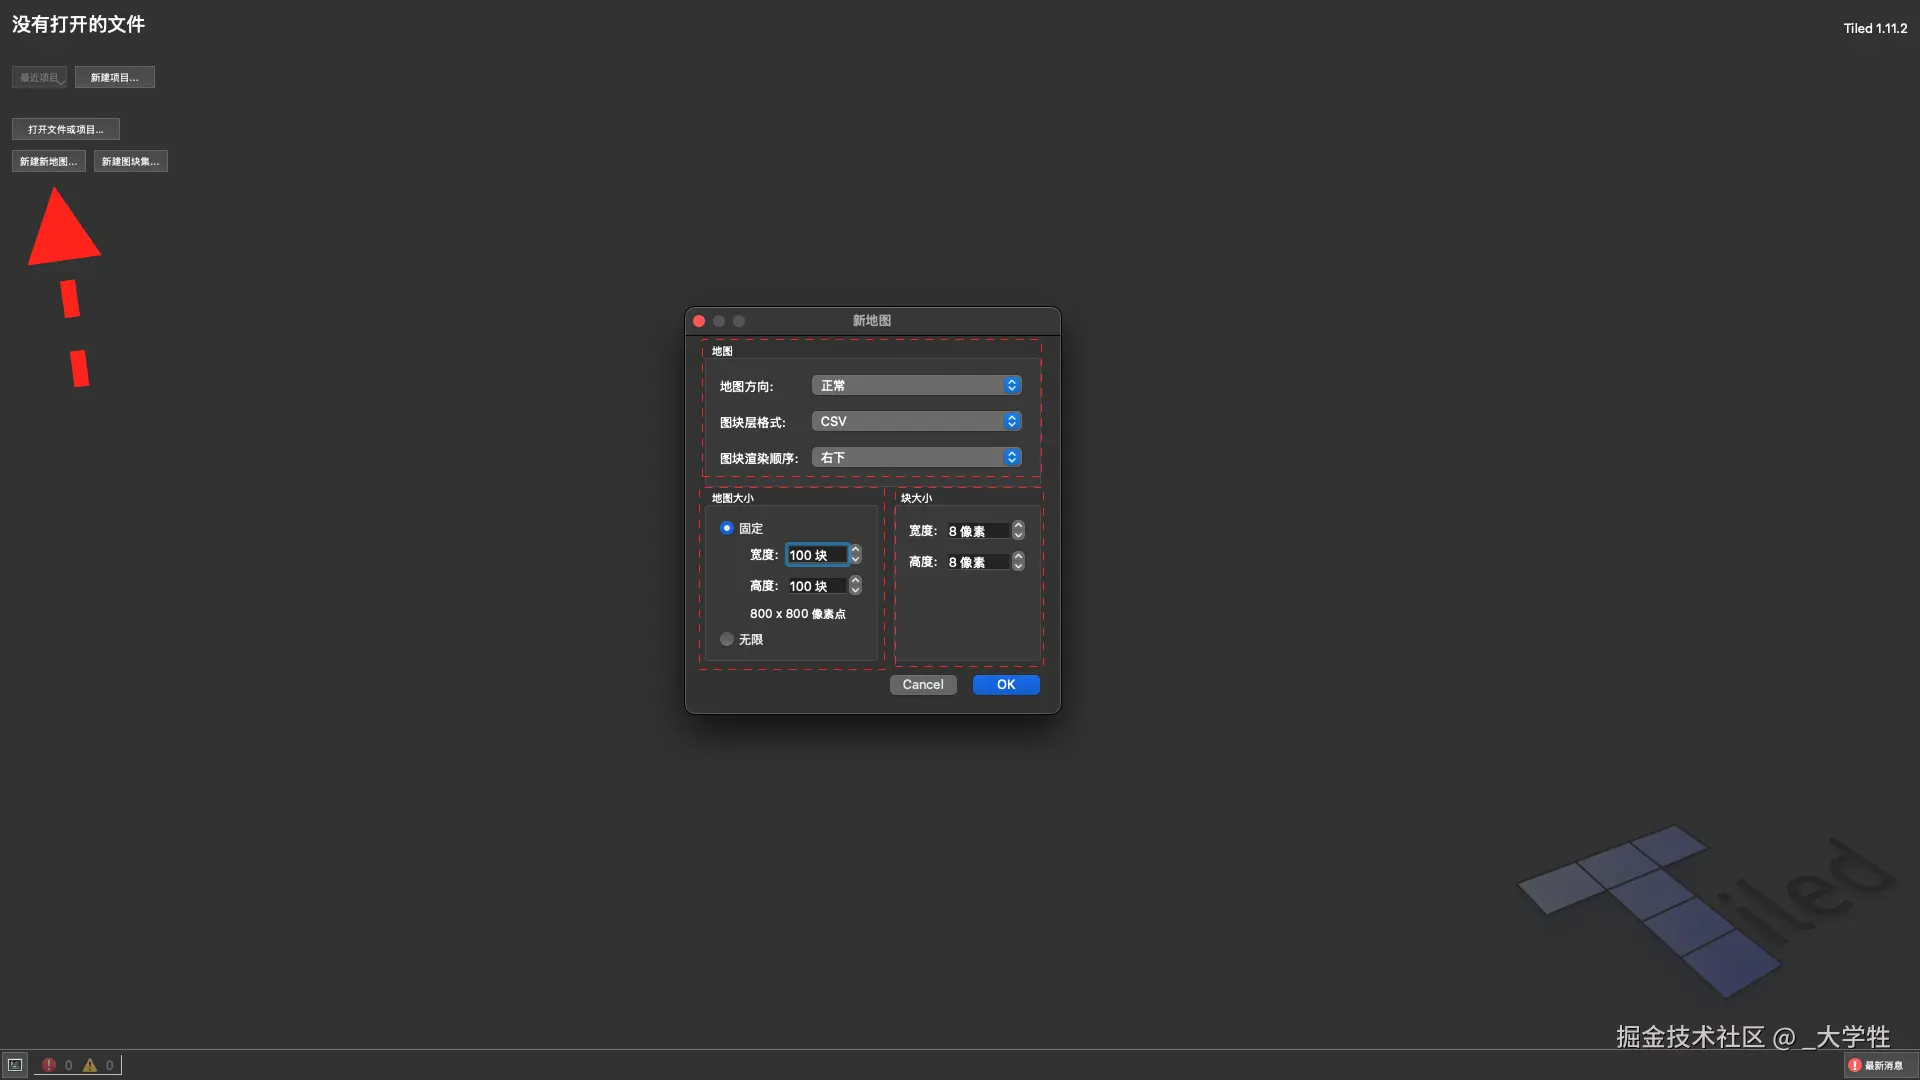
Task: Click the 新建项目 button
Action: click(114, 77)
